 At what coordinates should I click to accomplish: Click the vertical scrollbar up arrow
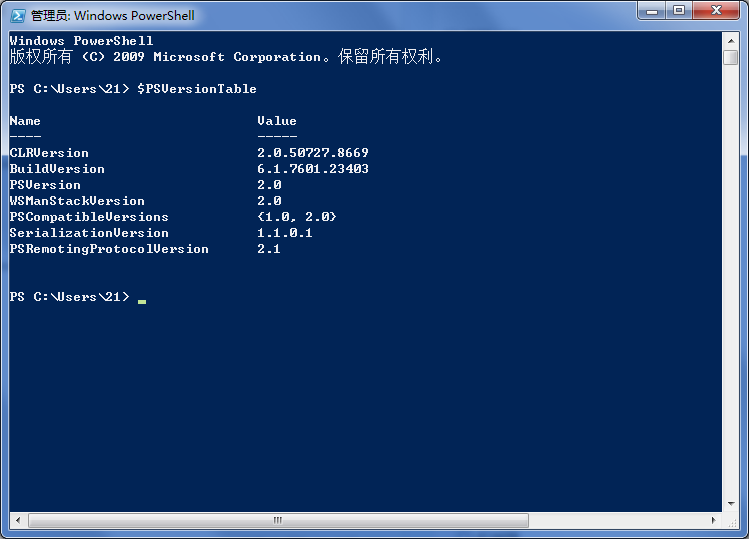point(731,41)
